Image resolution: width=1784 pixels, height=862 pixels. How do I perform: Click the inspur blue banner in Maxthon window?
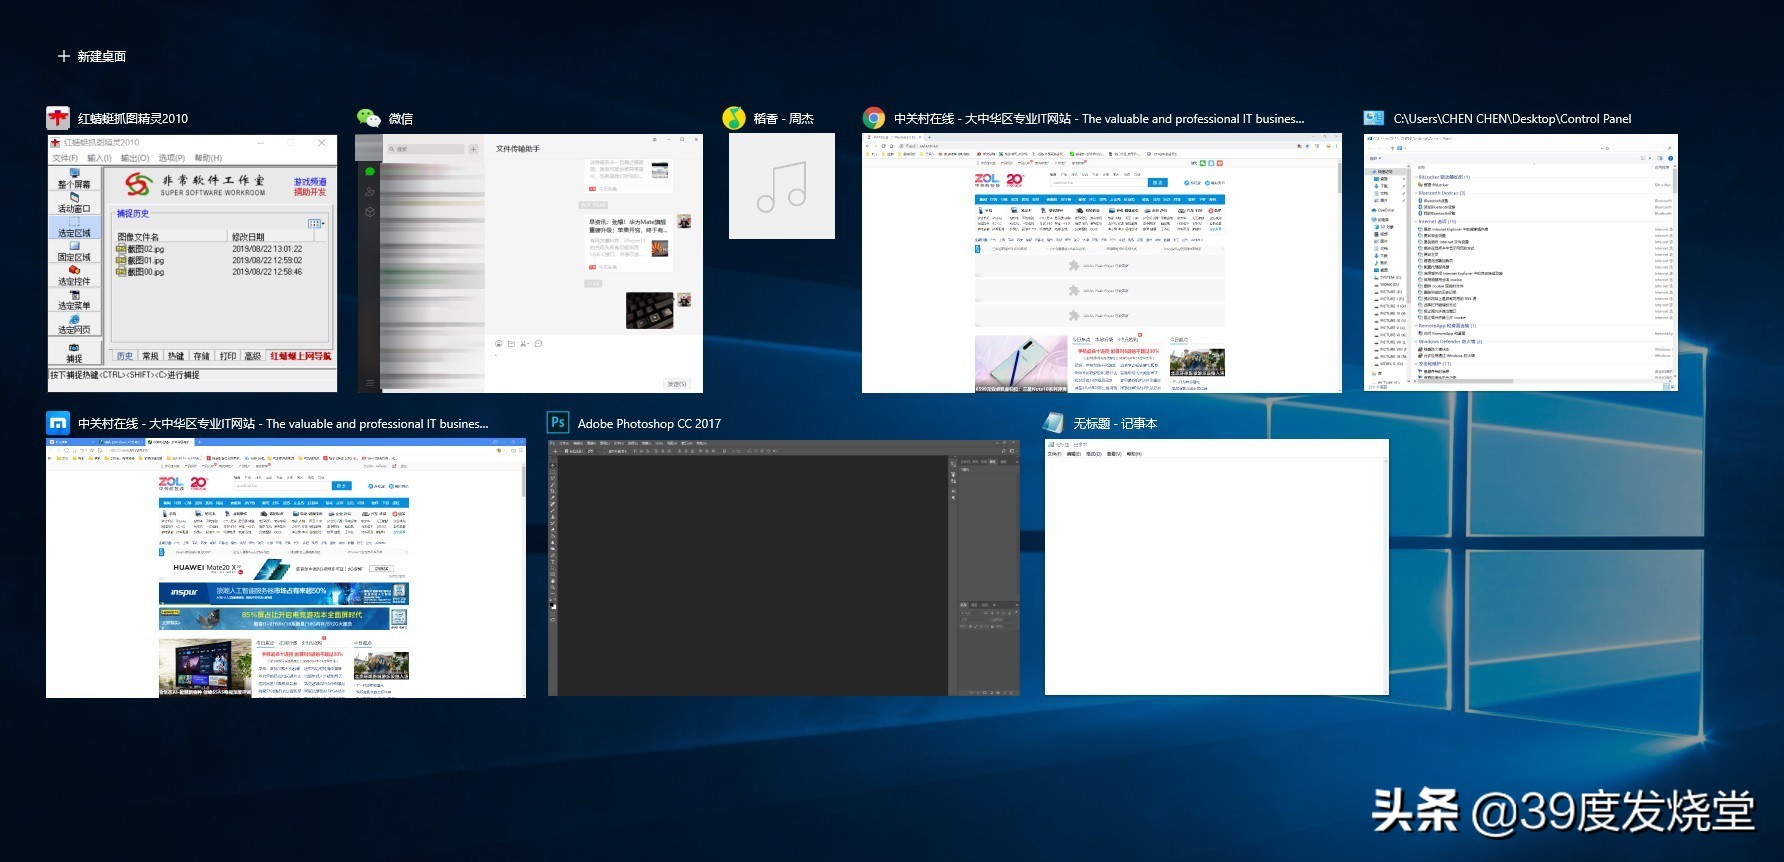coord(283,593)
